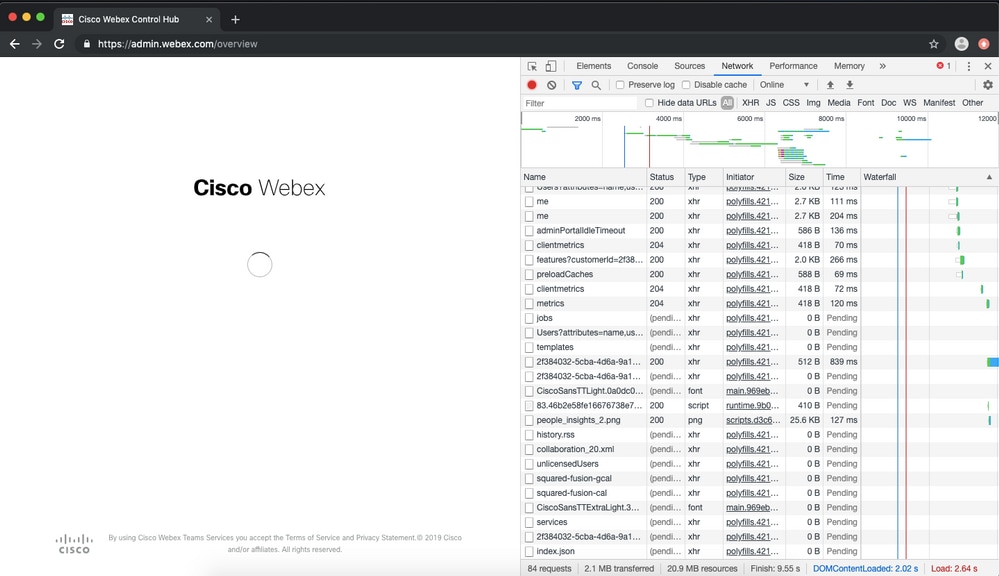Import HAR file upload arrow
This screenshot has width=999, height=576.
830,85
